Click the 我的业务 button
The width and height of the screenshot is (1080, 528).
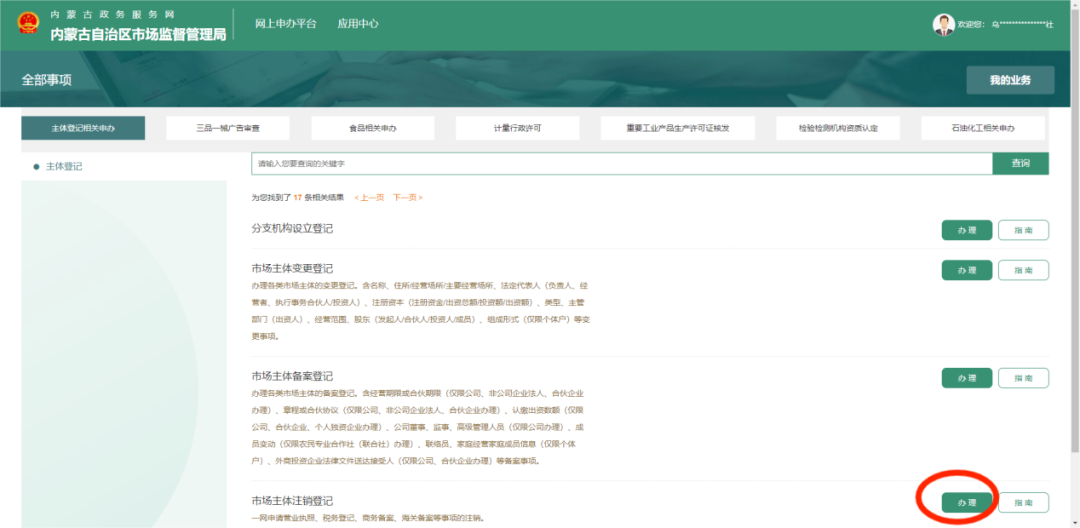(x=1010, y=80)
